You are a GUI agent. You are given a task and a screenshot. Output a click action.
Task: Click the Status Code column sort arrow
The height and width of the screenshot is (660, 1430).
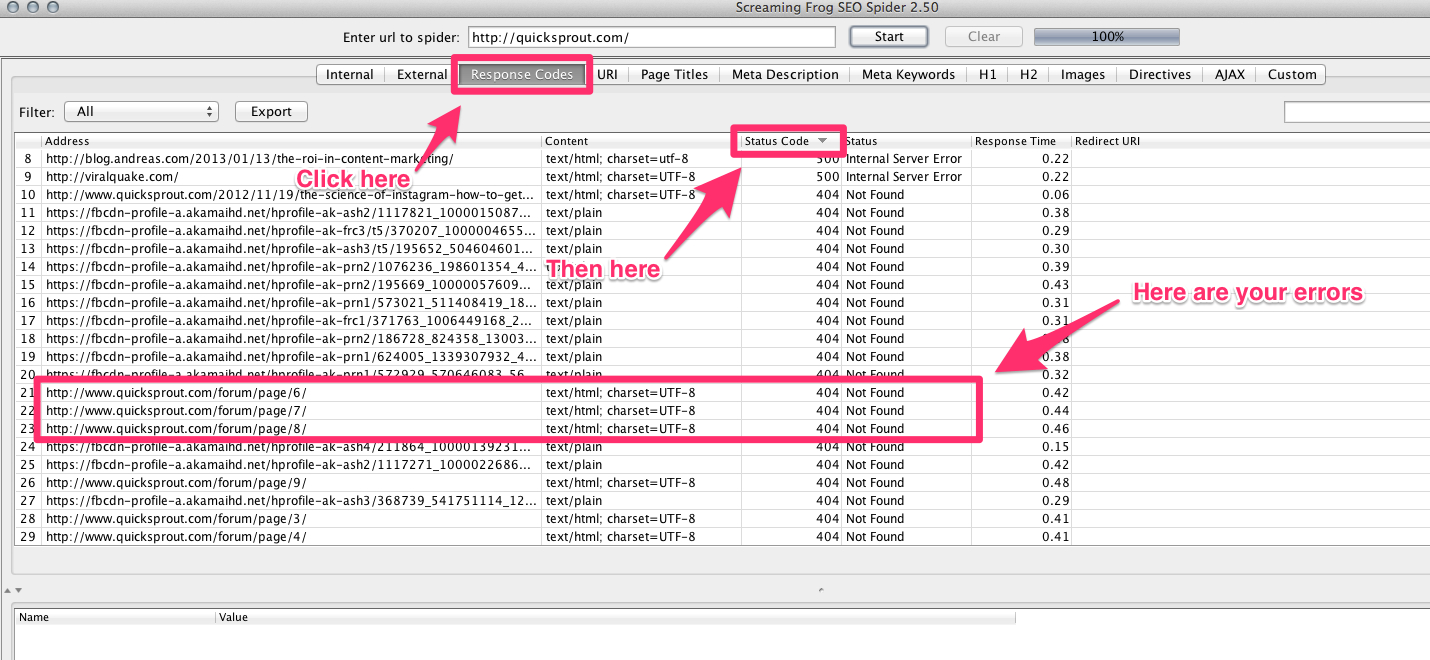tap(822, 141)
